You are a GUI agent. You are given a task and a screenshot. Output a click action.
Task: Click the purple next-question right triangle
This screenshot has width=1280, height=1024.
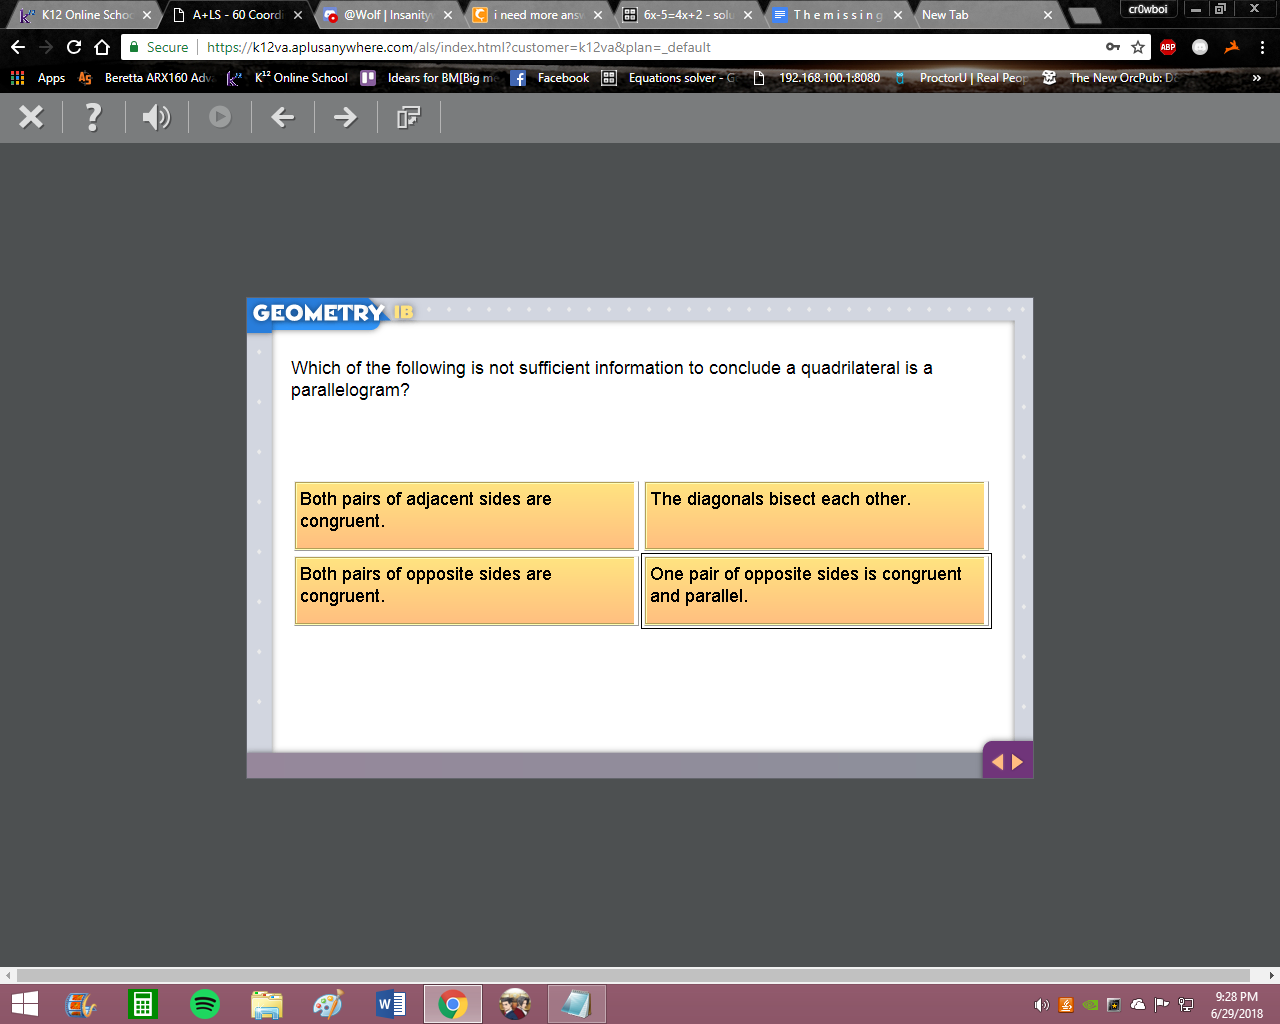click(x=1018, y=762)
